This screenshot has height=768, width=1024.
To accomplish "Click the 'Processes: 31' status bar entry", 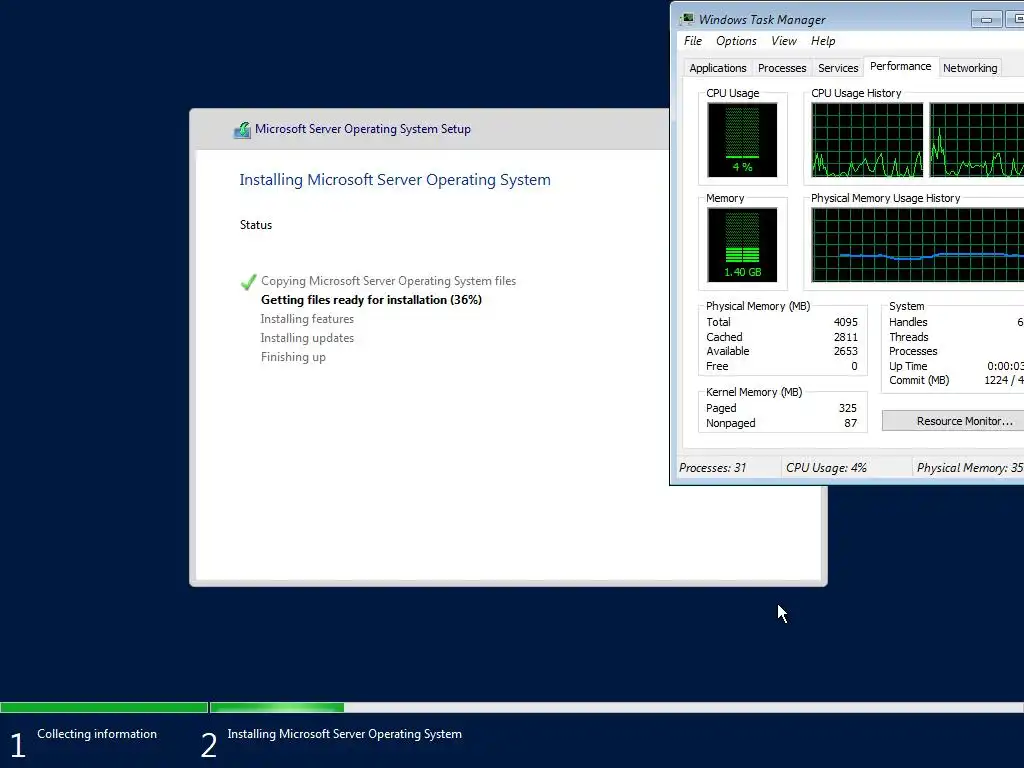I will click(712, 468).
